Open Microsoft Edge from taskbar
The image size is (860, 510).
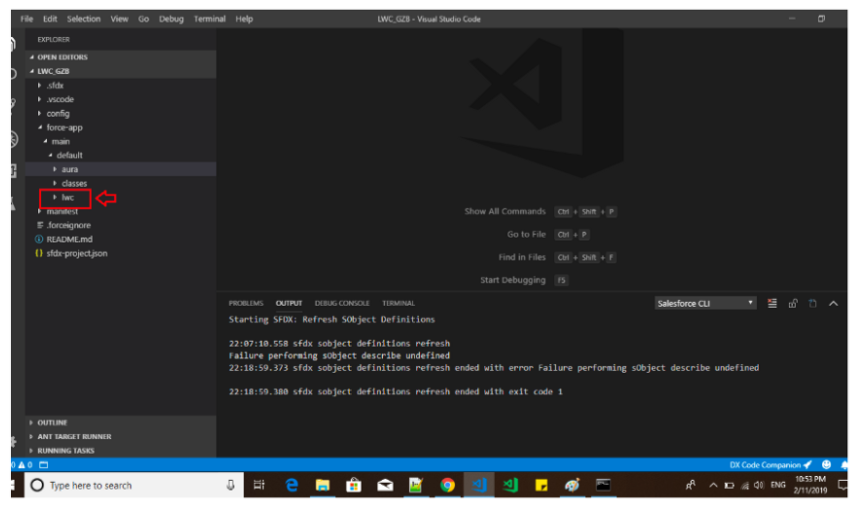[291, 485]
